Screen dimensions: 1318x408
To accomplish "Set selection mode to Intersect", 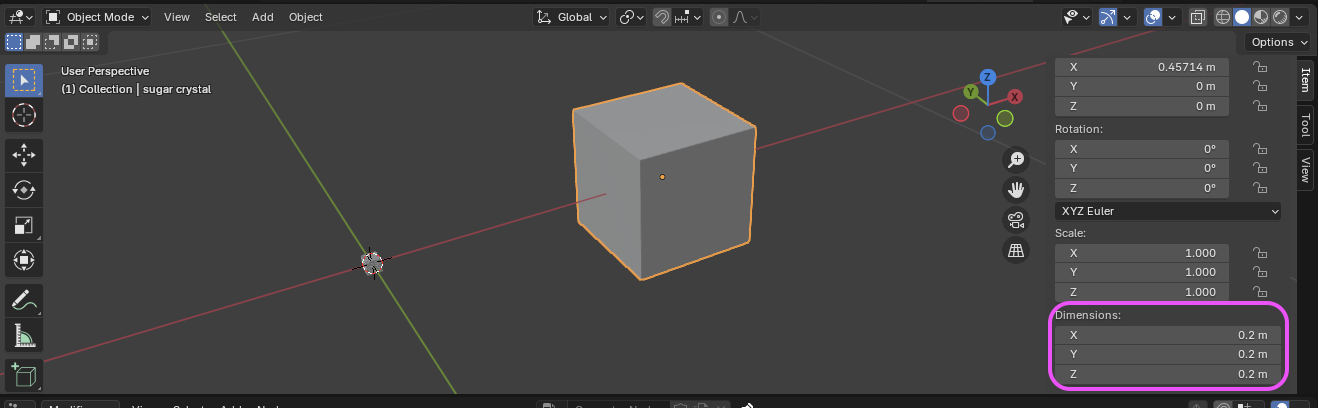I will (89, 42).
